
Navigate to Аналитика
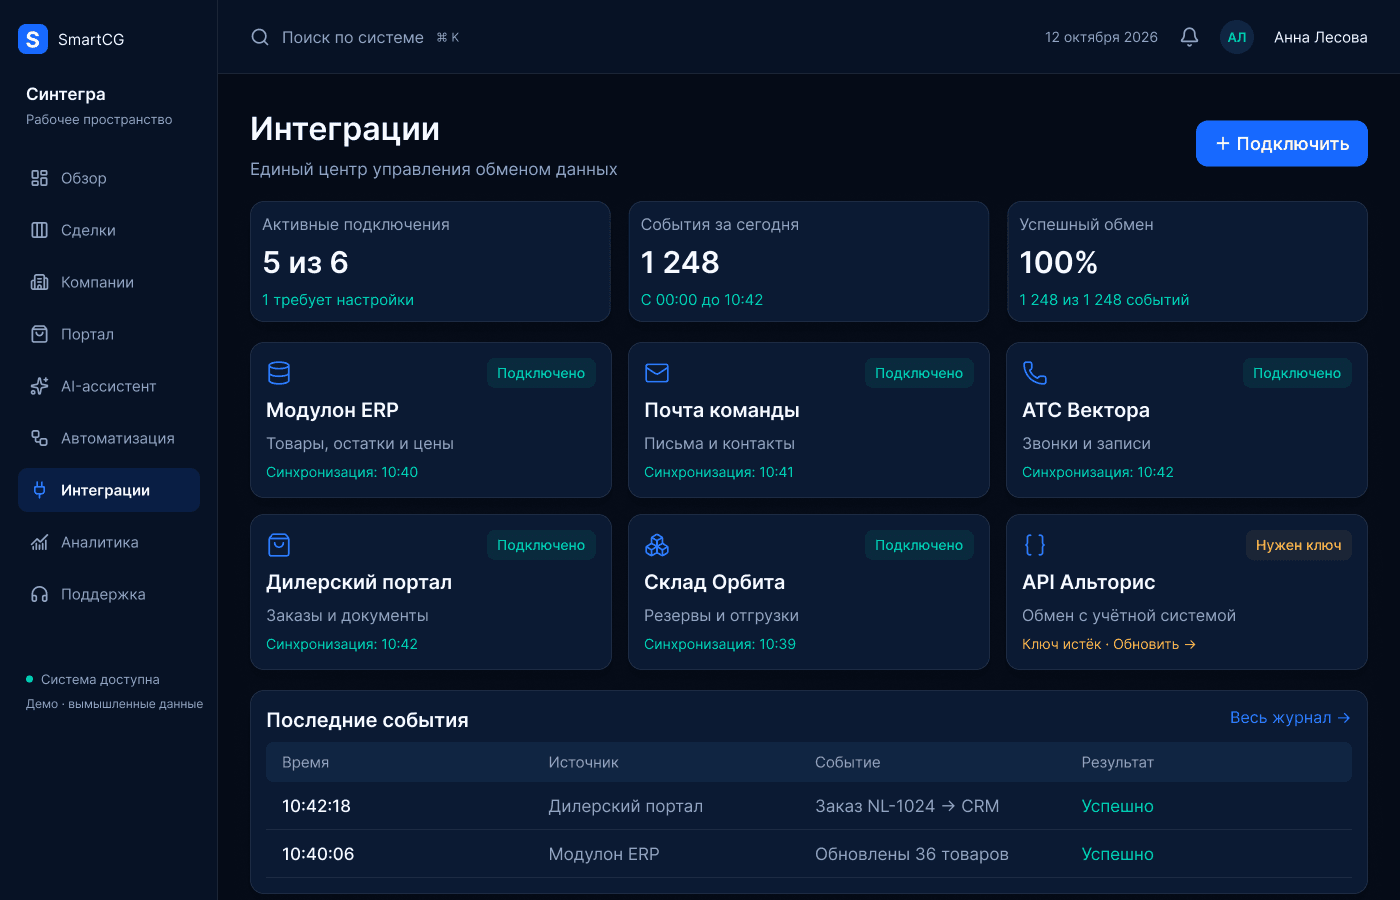[x=109, y=542]
